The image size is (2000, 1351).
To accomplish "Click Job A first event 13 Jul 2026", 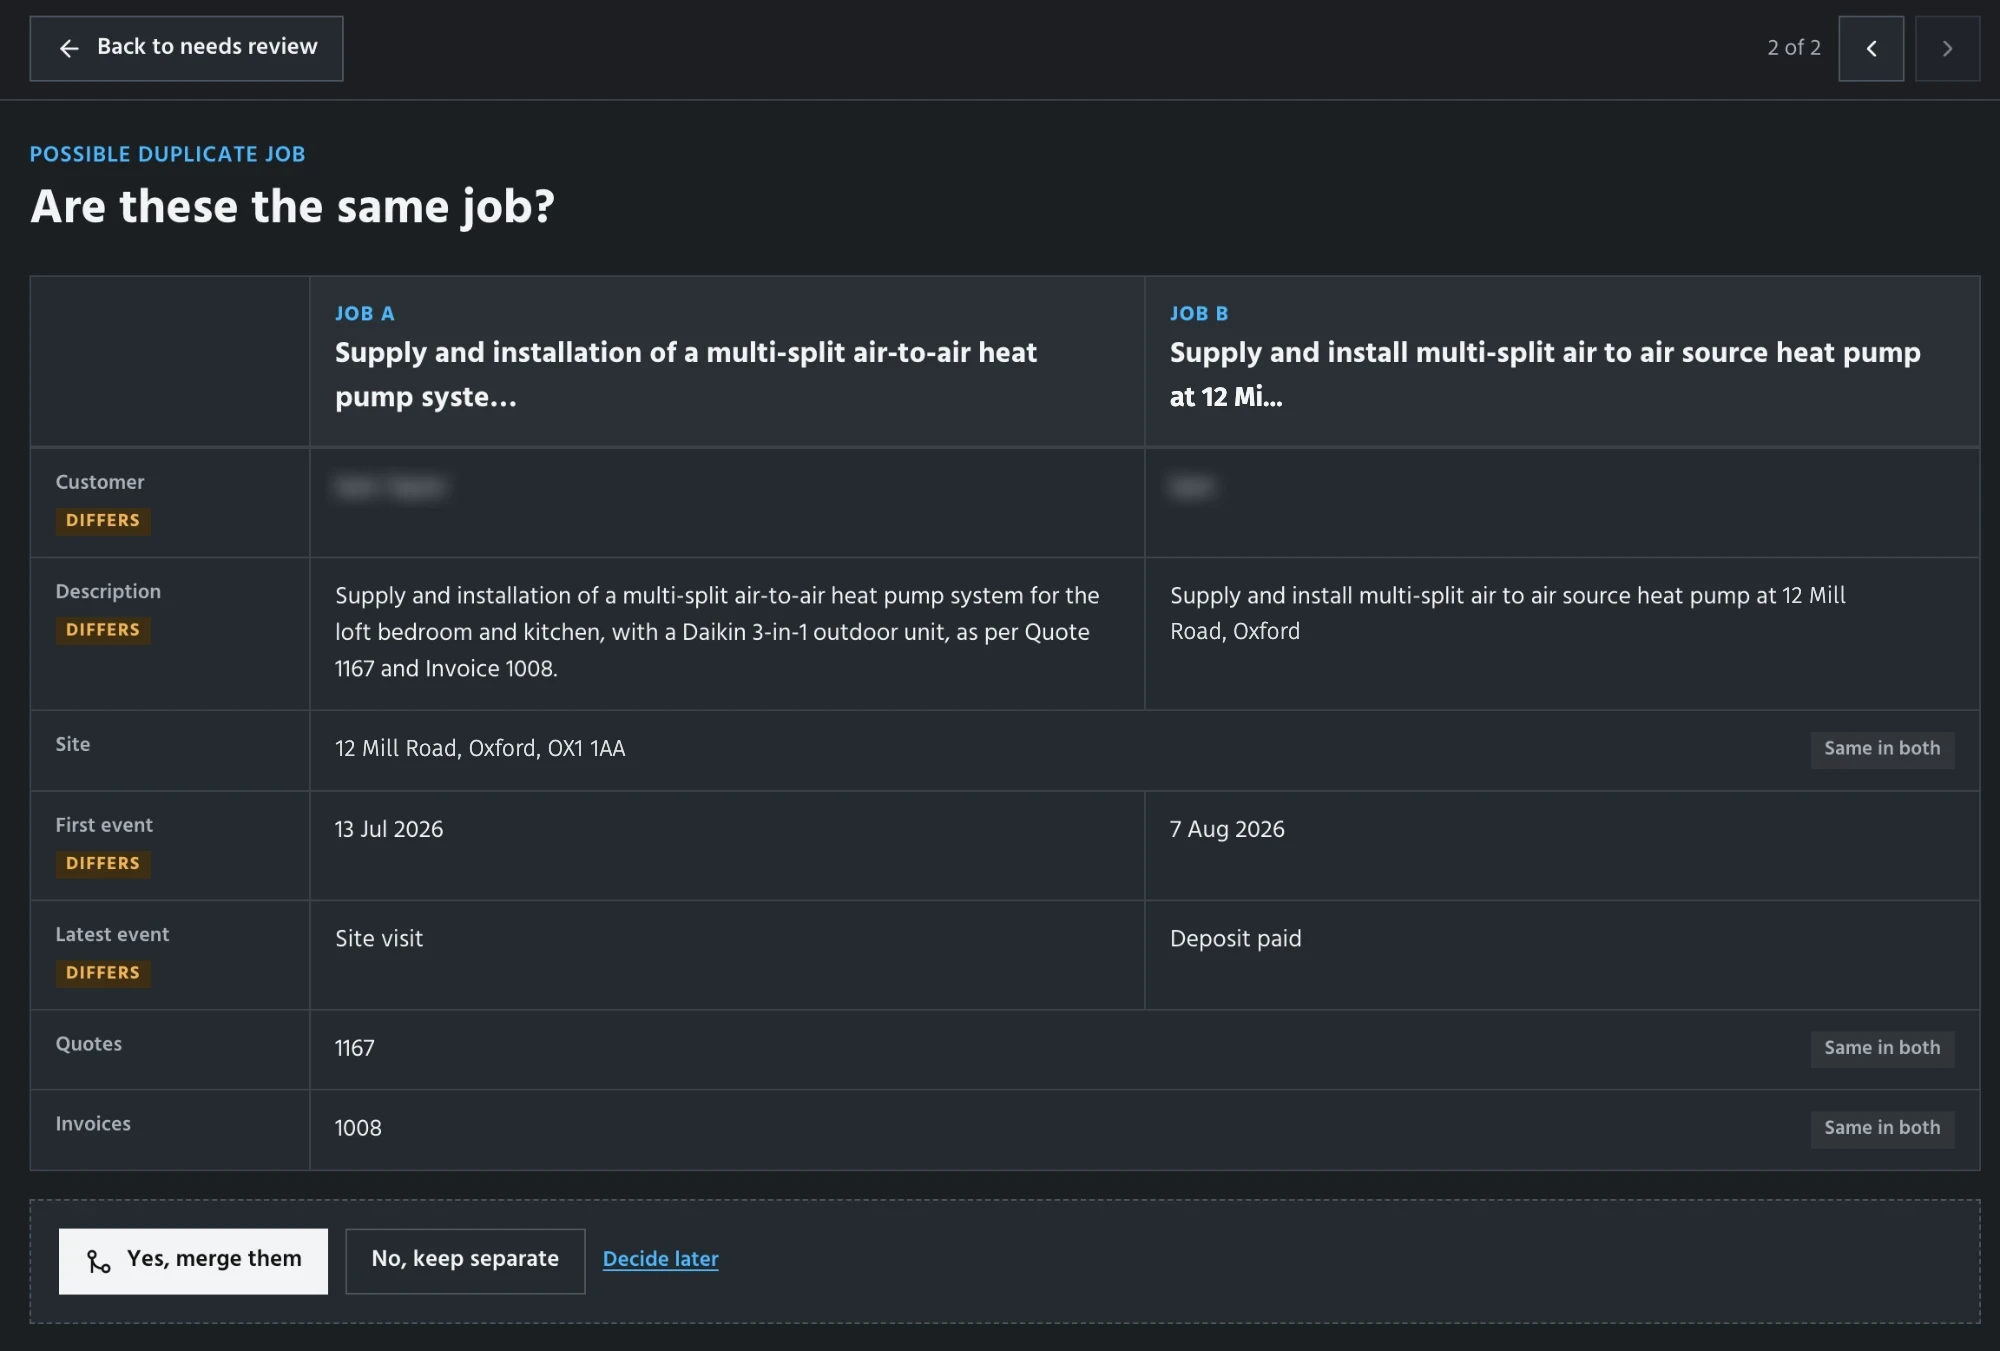I will (389, 829).
